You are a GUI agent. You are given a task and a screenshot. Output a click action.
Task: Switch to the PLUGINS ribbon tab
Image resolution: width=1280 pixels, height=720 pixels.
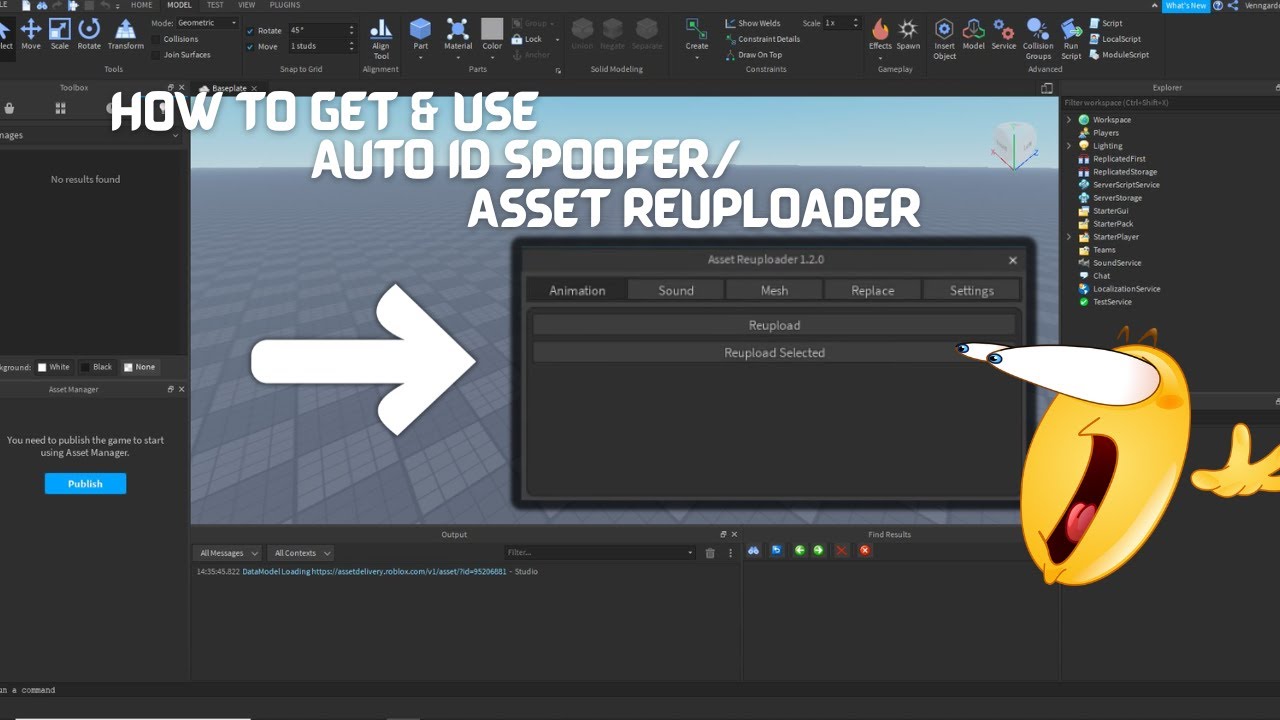pos(285,5)
